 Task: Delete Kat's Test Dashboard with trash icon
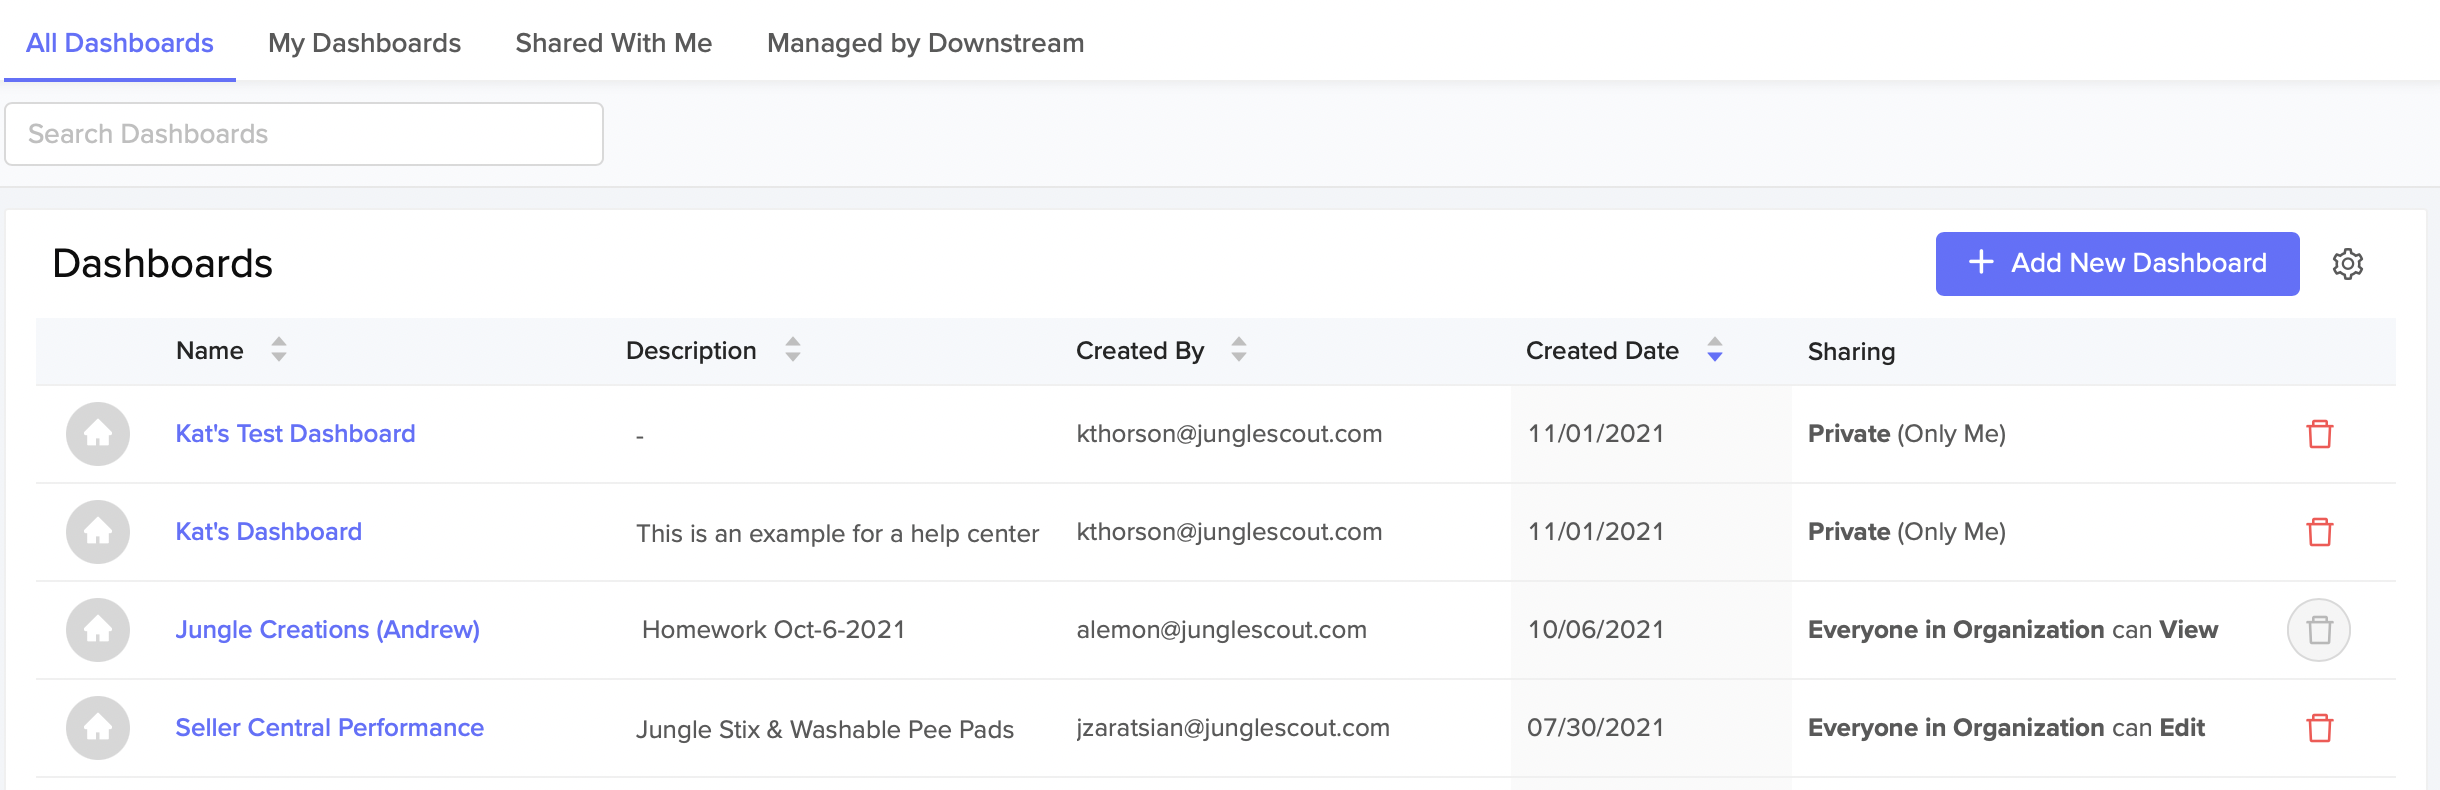(x=2319, y=434)
